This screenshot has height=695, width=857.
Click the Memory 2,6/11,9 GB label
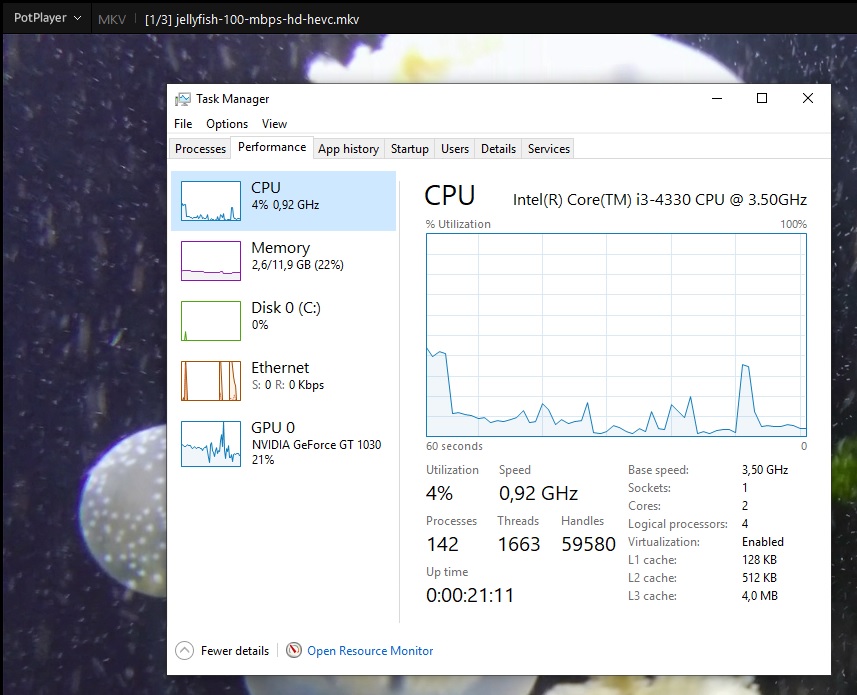click(297, 265)
